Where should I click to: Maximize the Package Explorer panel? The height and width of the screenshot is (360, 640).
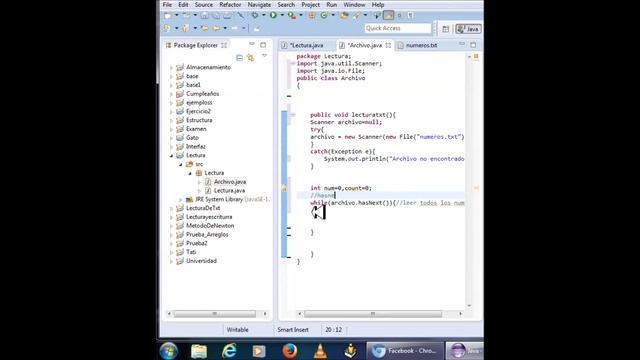tap(263, 44)
